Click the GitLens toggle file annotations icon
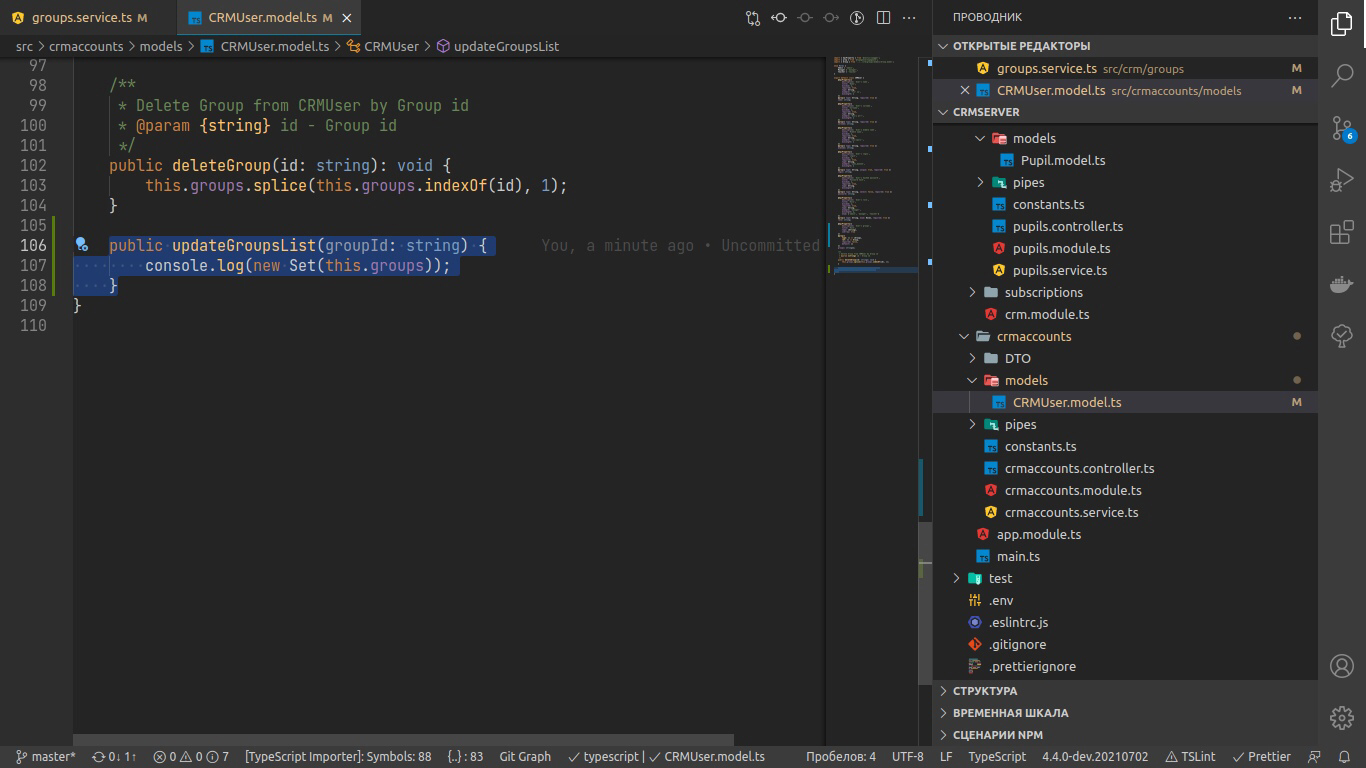This screenshot has height=768, width=1366. click(x=857, y=17)
